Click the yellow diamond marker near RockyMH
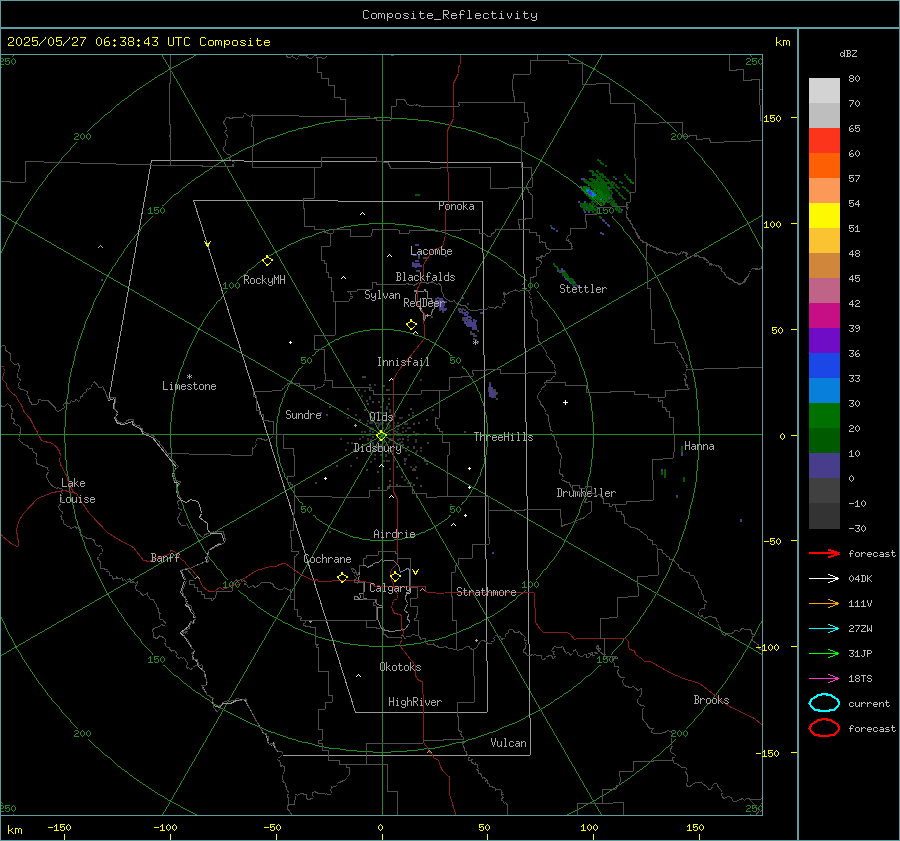 (x=267, y=261)
